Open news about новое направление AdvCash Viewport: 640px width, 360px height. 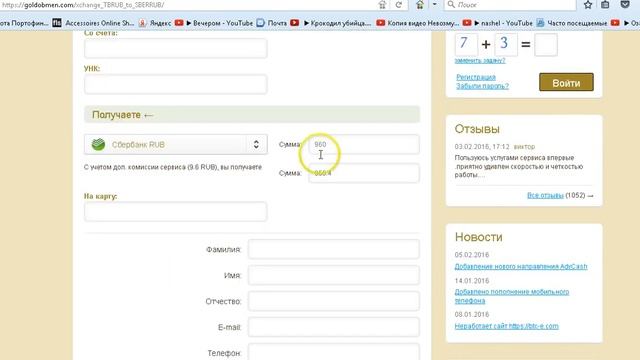pyautogui.click(x=521, y=267)
